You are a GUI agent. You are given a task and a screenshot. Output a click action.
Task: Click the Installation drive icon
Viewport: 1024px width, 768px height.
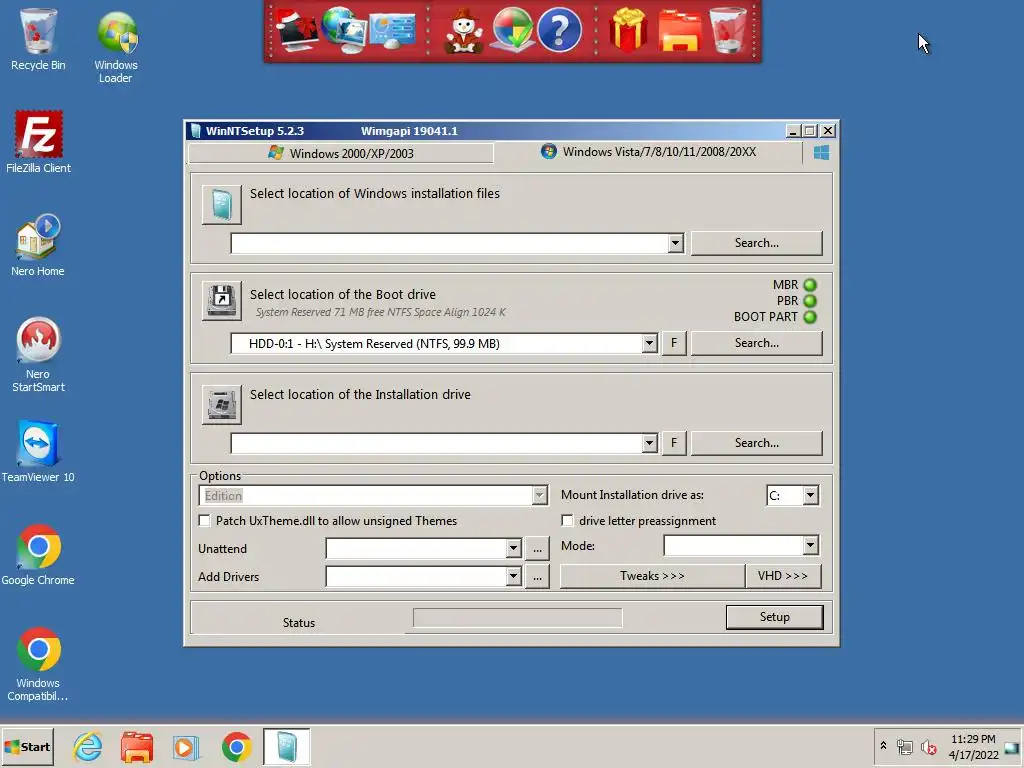[221, 404]
